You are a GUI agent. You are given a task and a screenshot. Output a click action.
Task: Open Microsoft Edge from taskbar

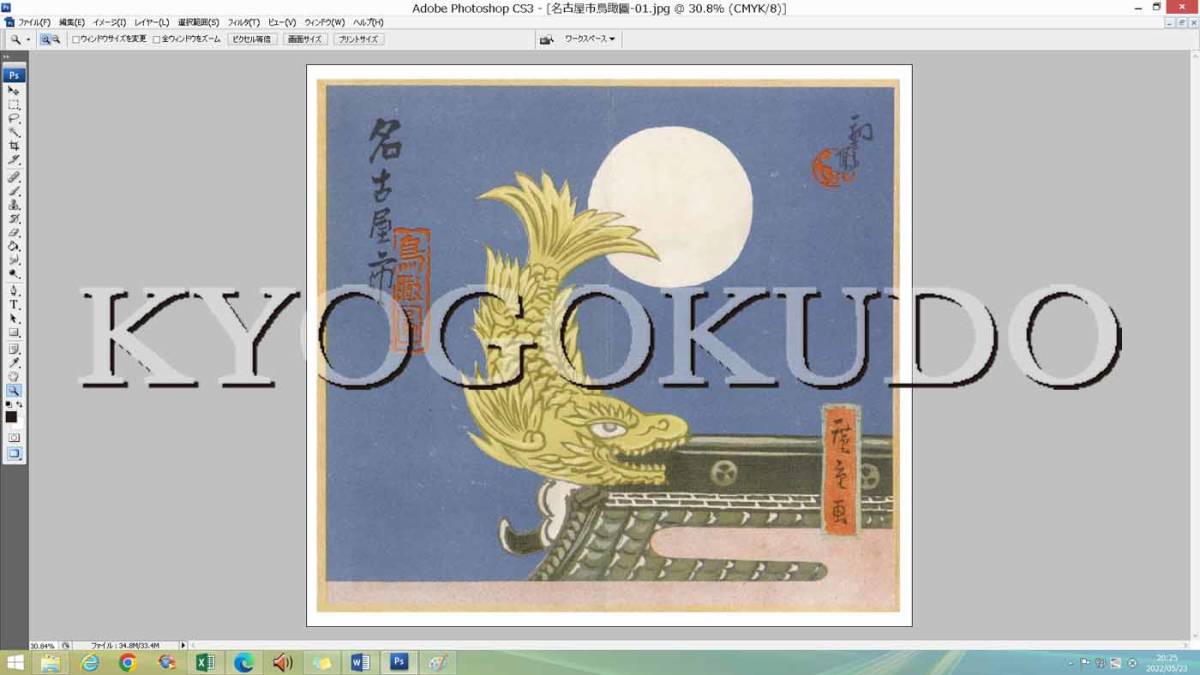244,662
